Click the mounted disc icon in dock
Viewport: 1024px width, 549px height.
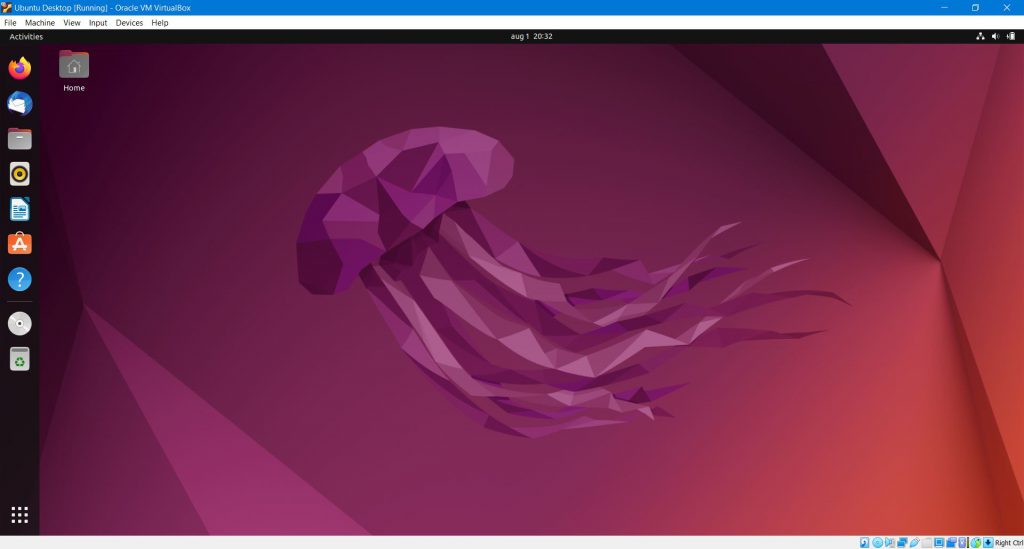coord(20,323)
